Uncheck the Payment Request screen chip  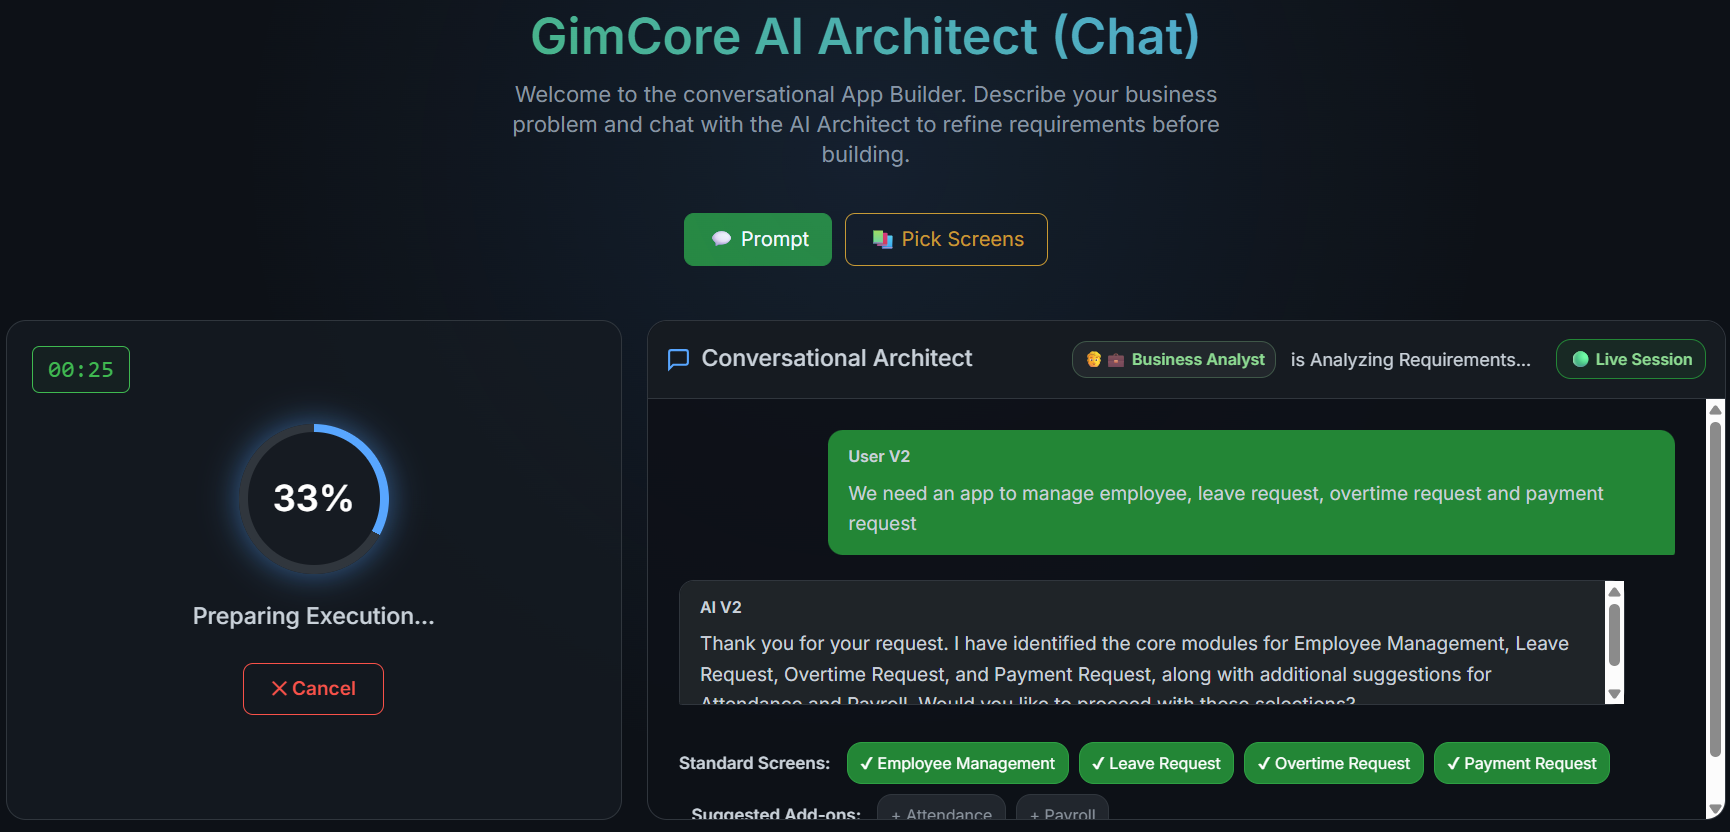[x=1522, y=763]
